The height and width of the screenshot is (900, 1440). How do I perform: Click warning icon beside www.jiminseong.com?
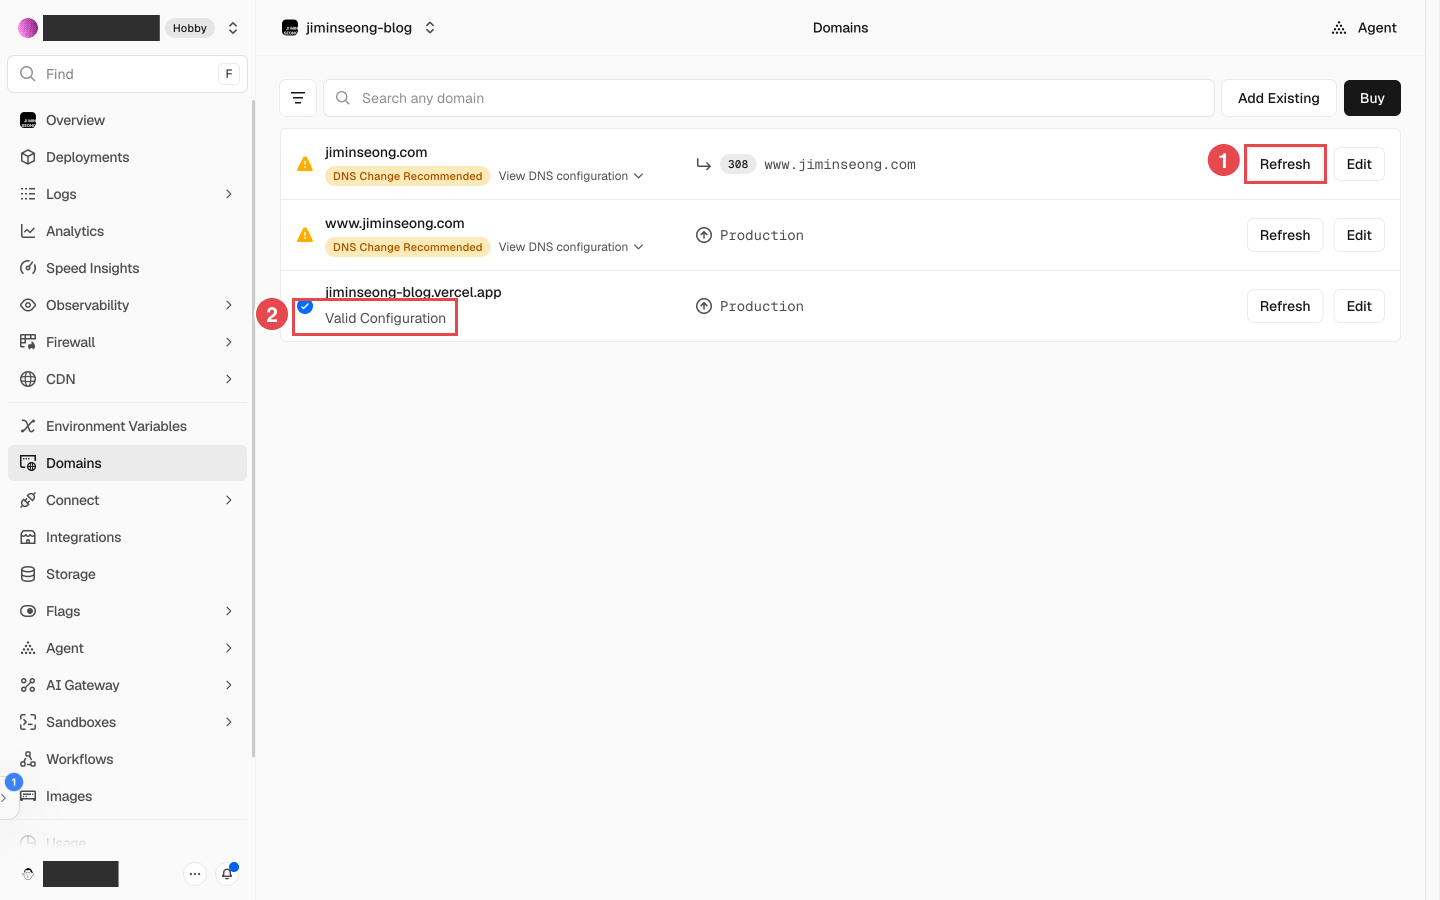(305, 235)
